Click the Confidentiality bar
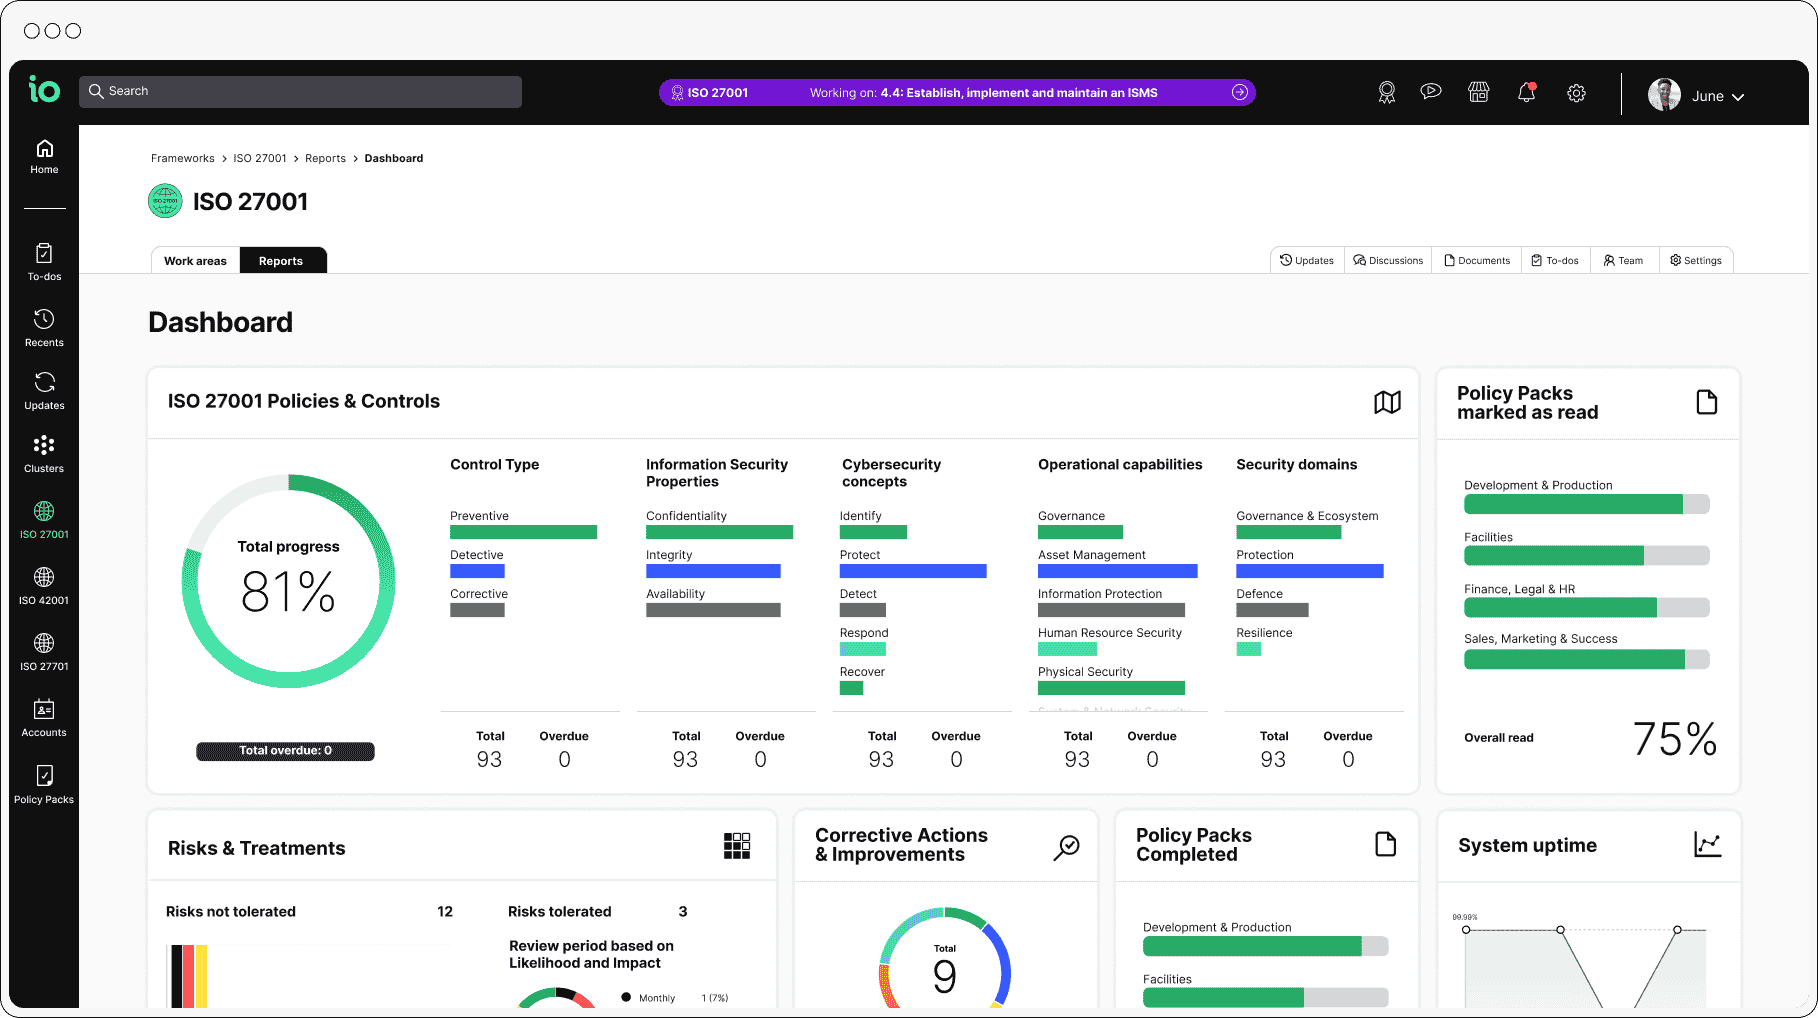Viewport: 1818px width, 1018px height. click(719, 532)
